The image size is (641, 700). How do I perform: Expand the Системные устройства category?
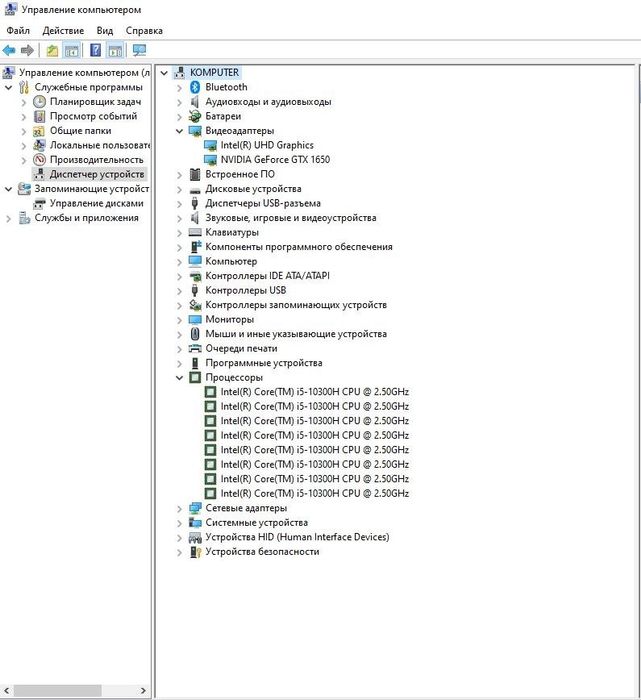click(179, 523)
